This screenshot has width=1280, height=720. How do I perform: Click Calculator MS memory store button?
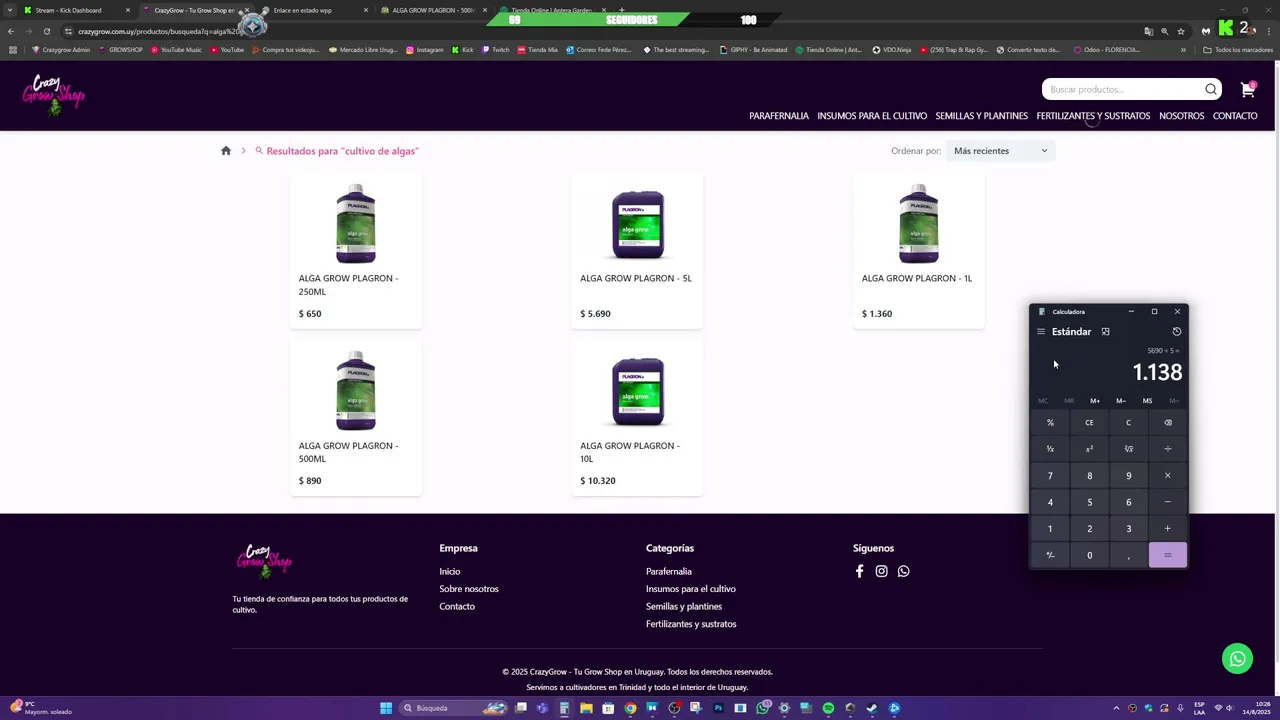point(1147,401)
